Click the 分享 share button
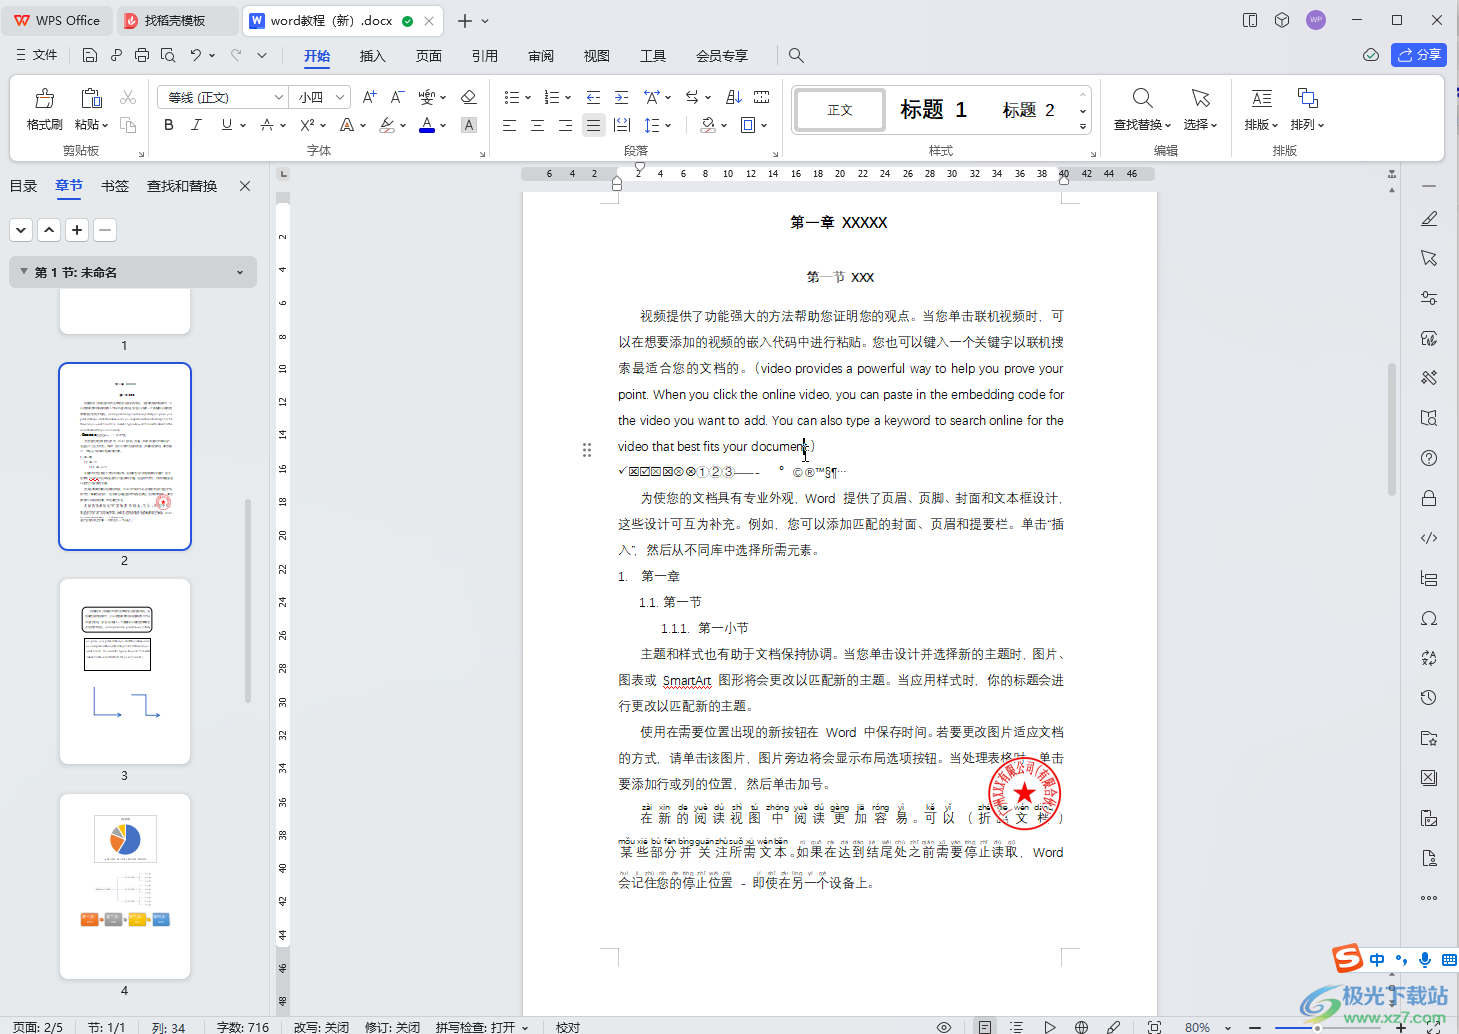 pos(1418,55)
